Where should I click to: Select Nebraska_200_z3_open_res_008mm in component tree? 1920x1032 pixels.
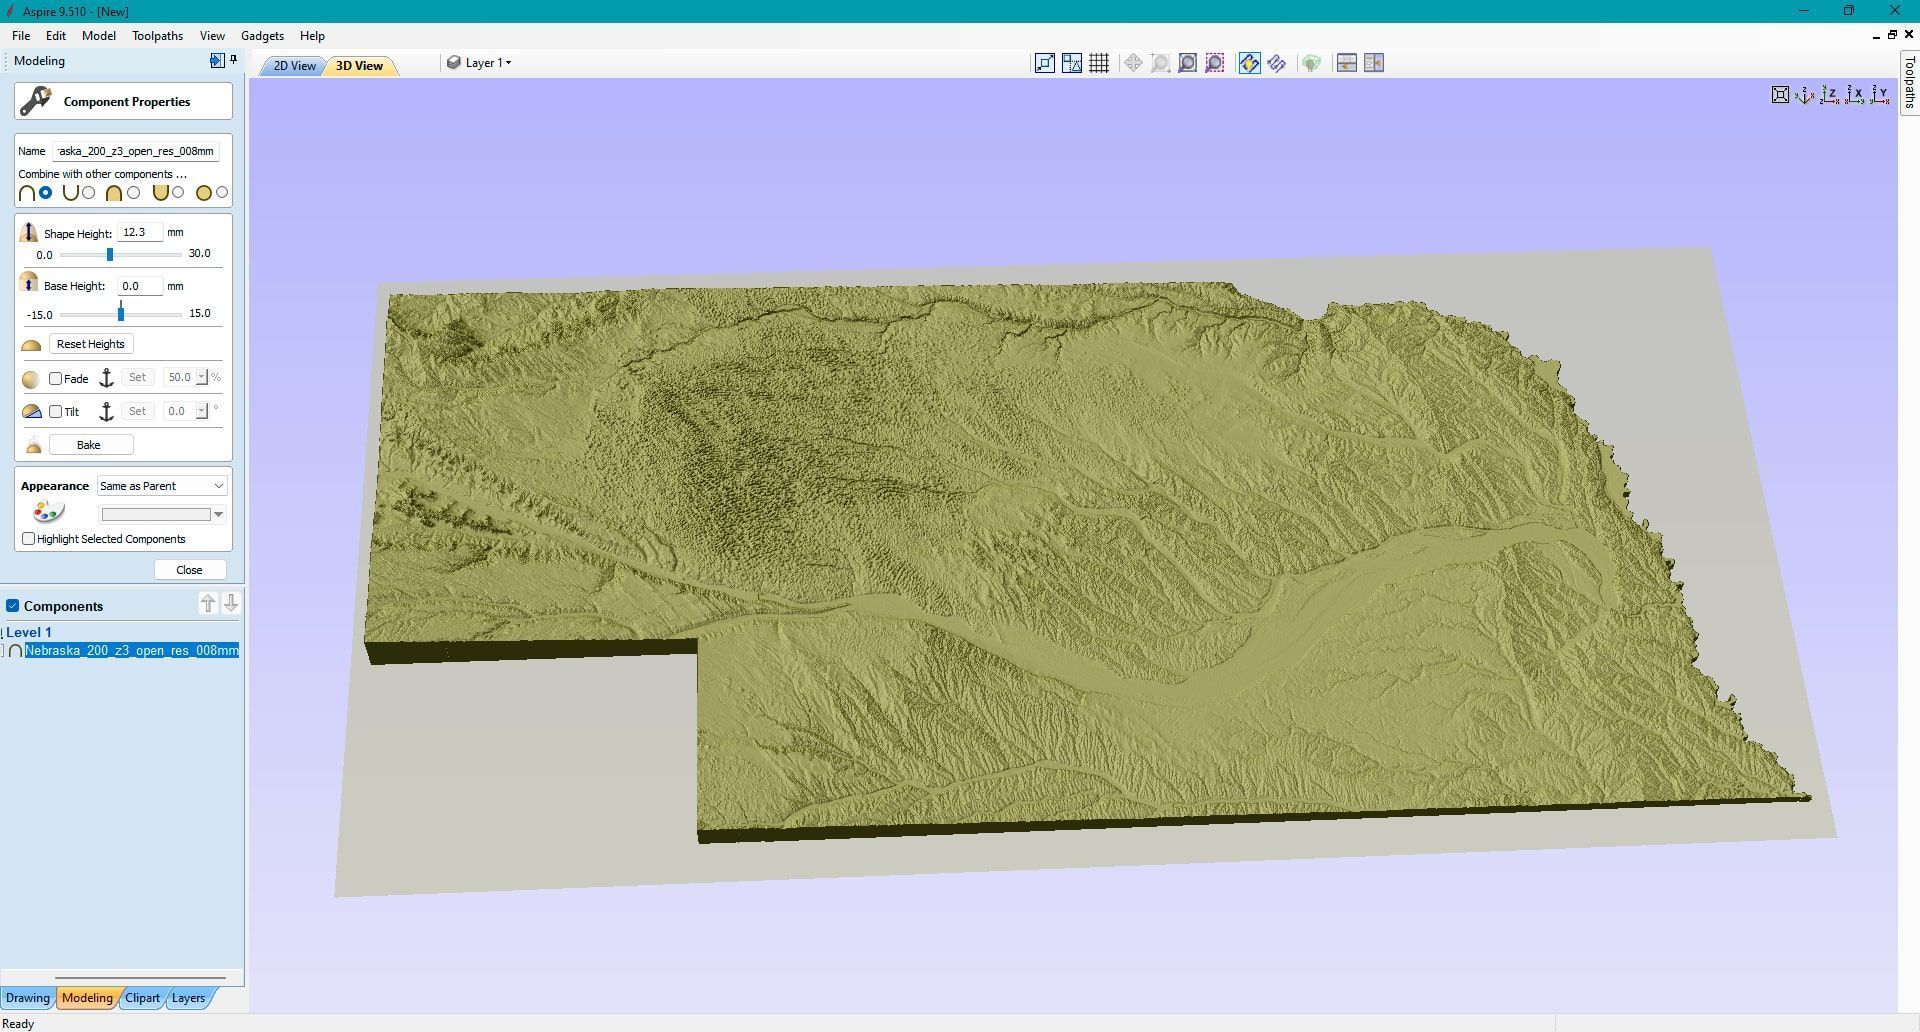point(131,651)
